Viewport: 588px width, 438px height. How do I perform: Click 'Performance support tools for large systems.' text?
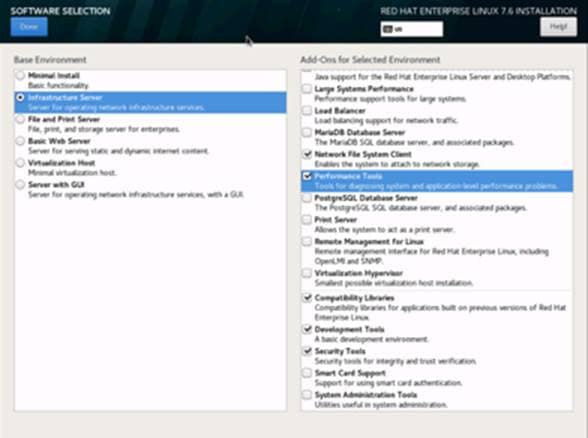(x=390, y=99)
